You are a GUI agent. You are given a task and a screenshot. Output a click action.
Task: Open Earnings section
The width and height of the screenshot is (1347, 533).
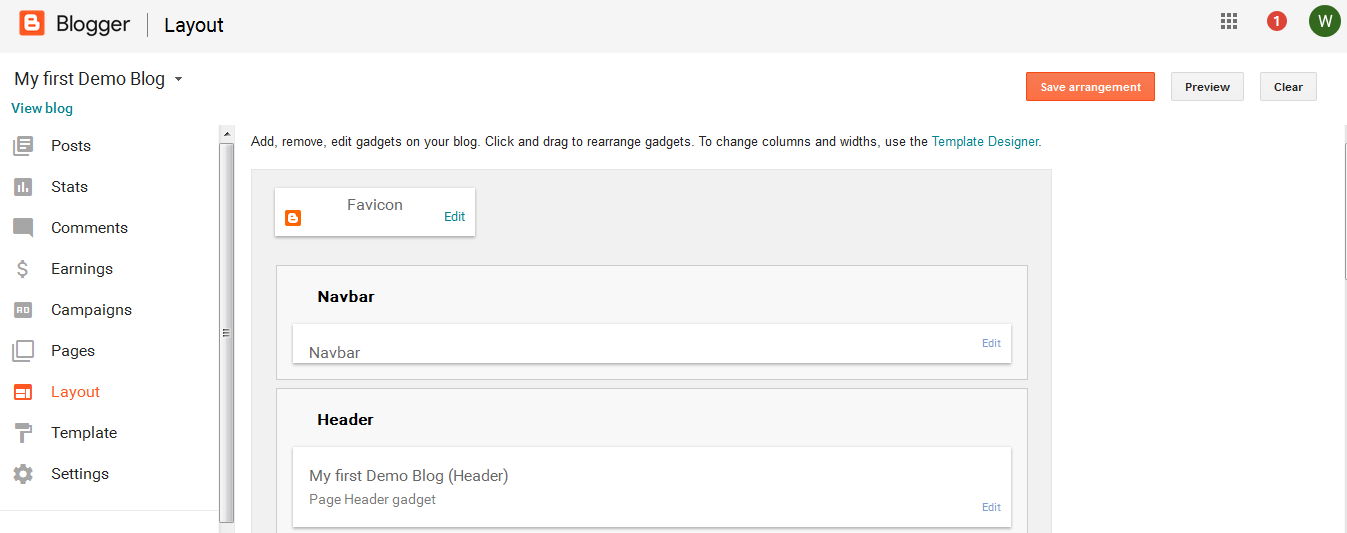82,269
